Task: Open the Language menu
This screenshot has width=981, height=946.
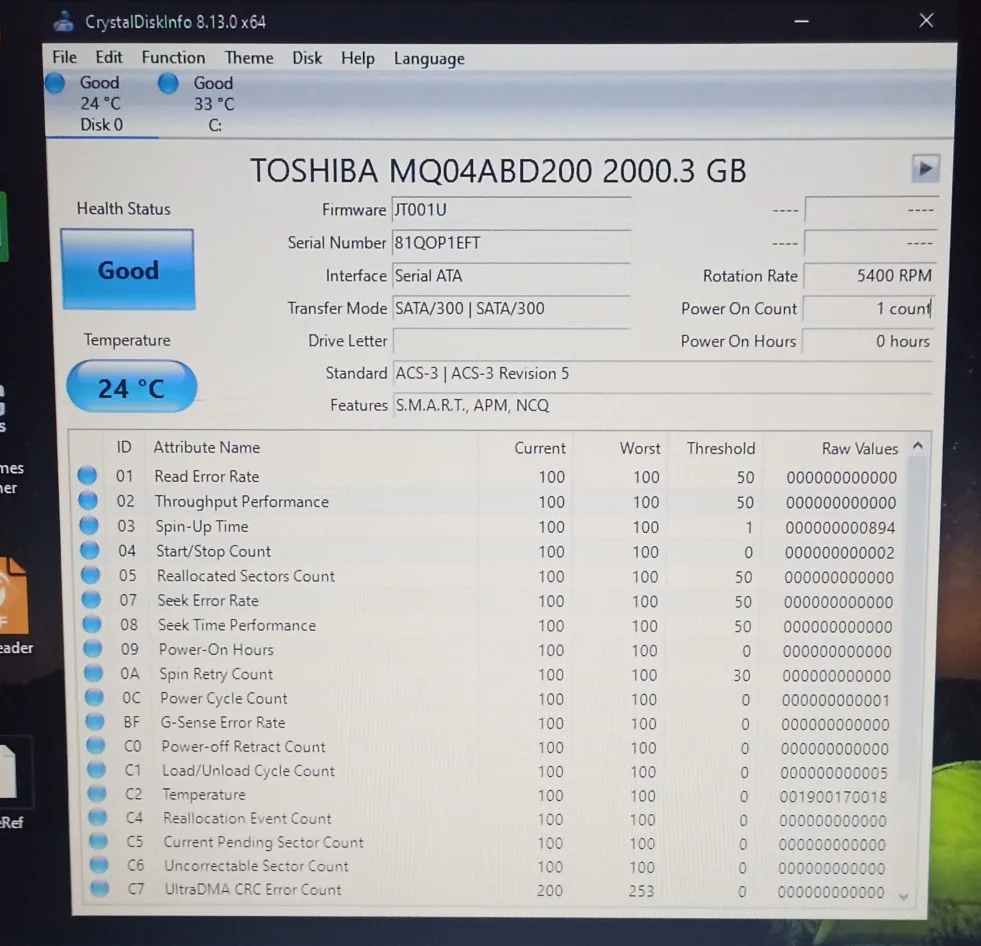Action: pos(429,59)
